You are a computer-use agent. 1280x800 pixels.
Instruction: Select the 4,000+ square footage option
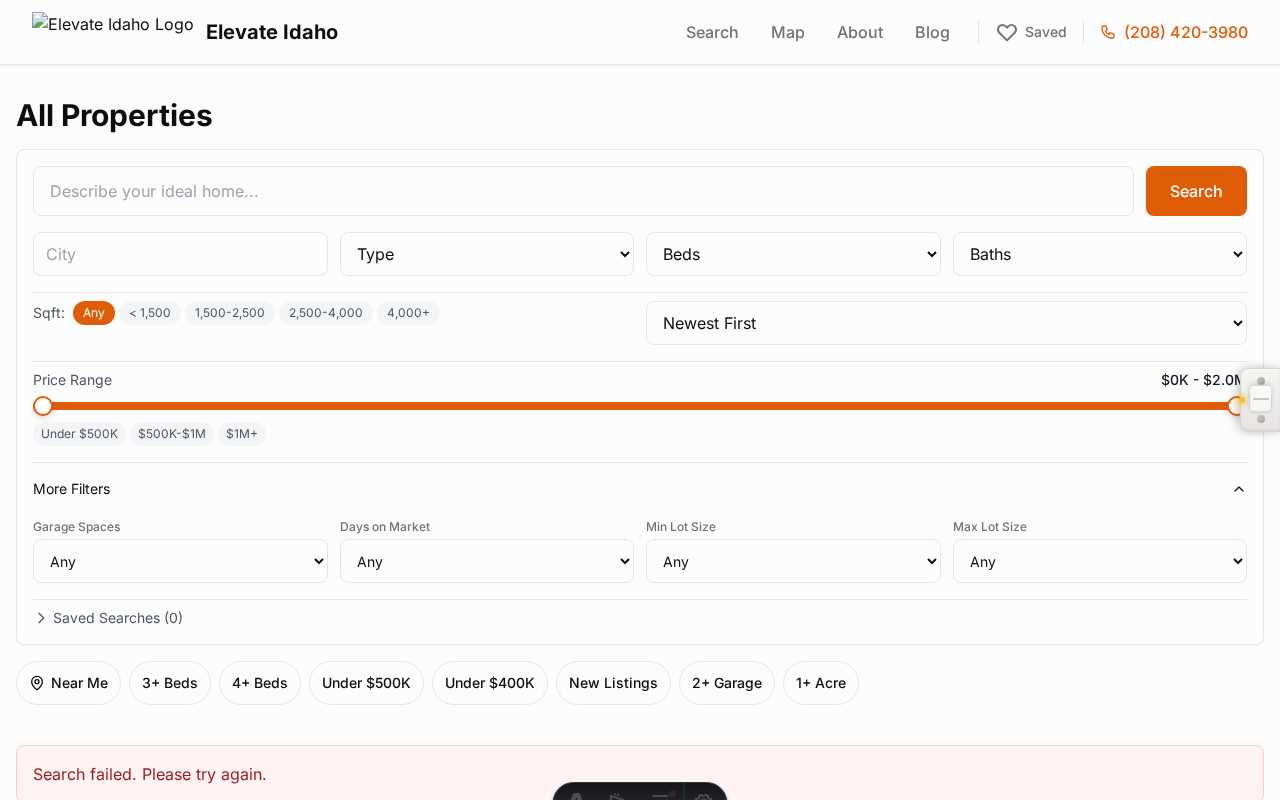(408, 313)
